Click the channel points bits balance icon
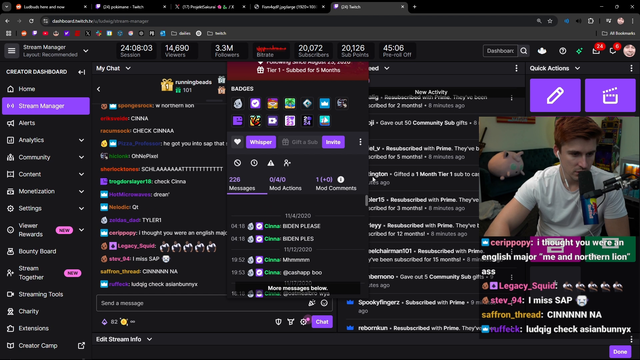Screen dimensions: 640x360 click(104, 322)
